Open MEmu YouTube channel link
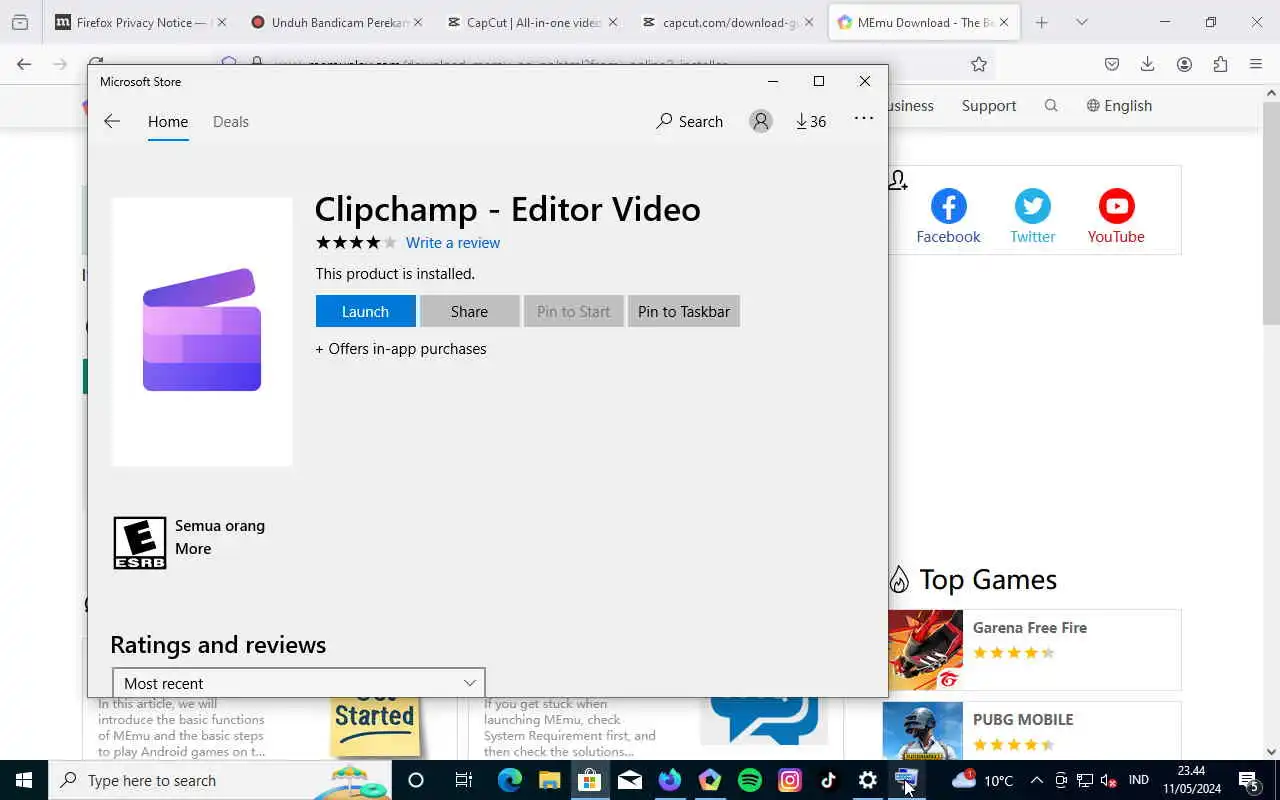1280x800 pixels. coord(1116,217)
